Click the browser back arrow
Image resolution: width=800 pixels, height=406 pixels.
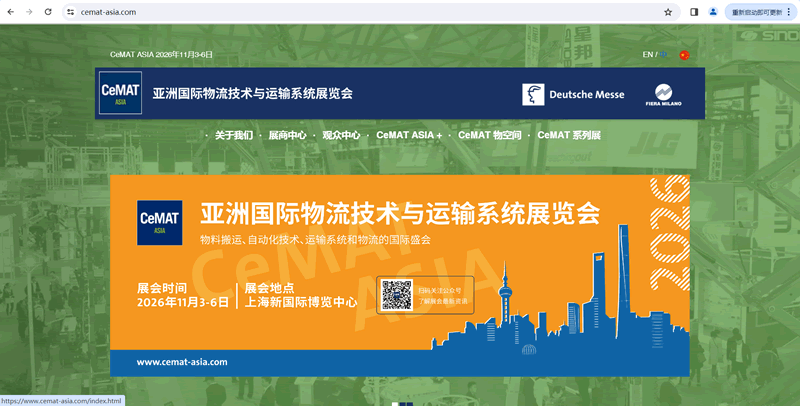[x=11, y=12]
